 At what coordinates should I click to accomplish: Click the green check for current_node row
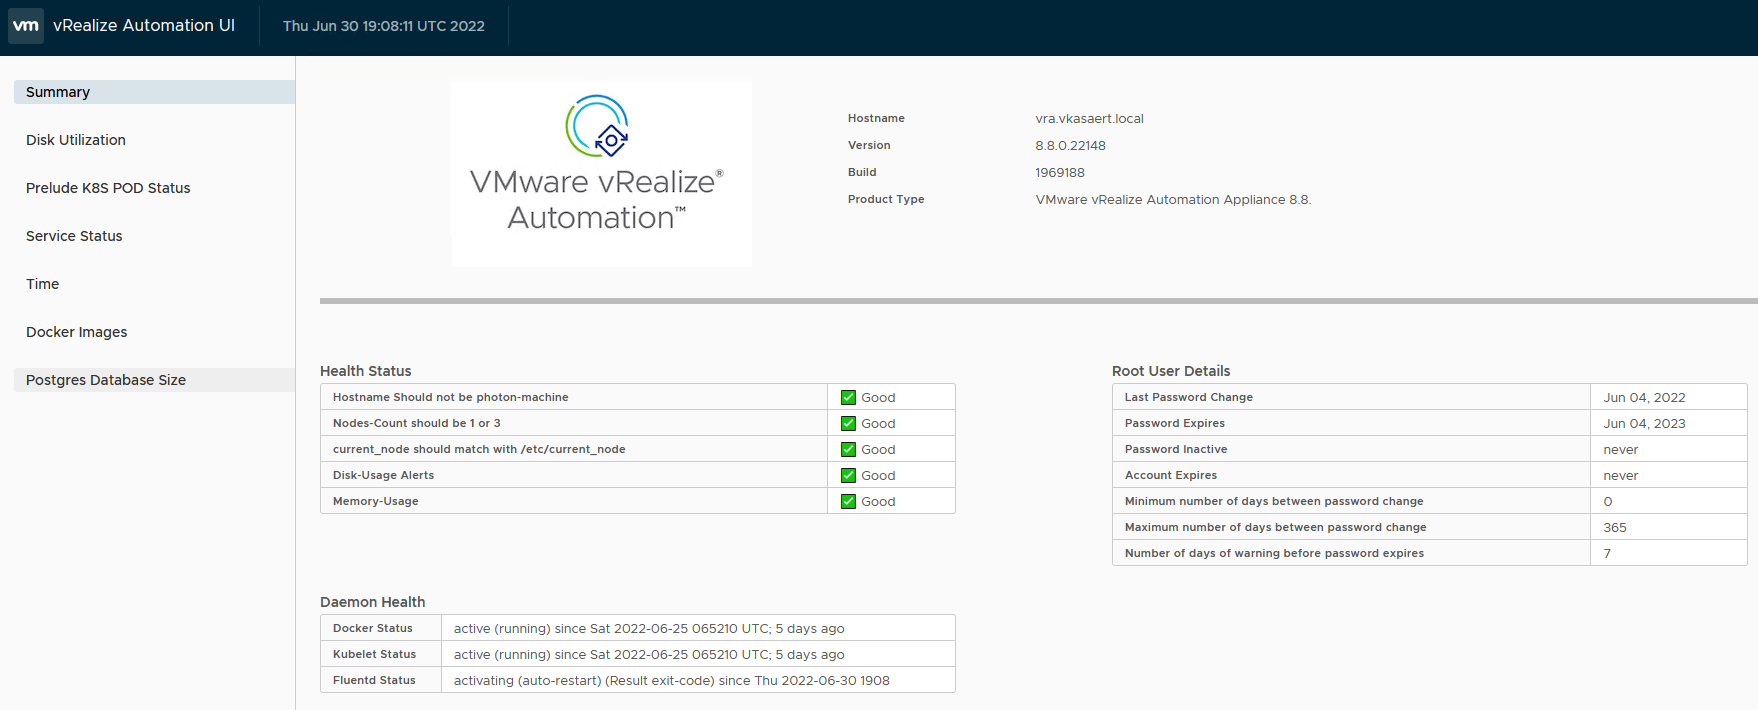tap(848, 449)
